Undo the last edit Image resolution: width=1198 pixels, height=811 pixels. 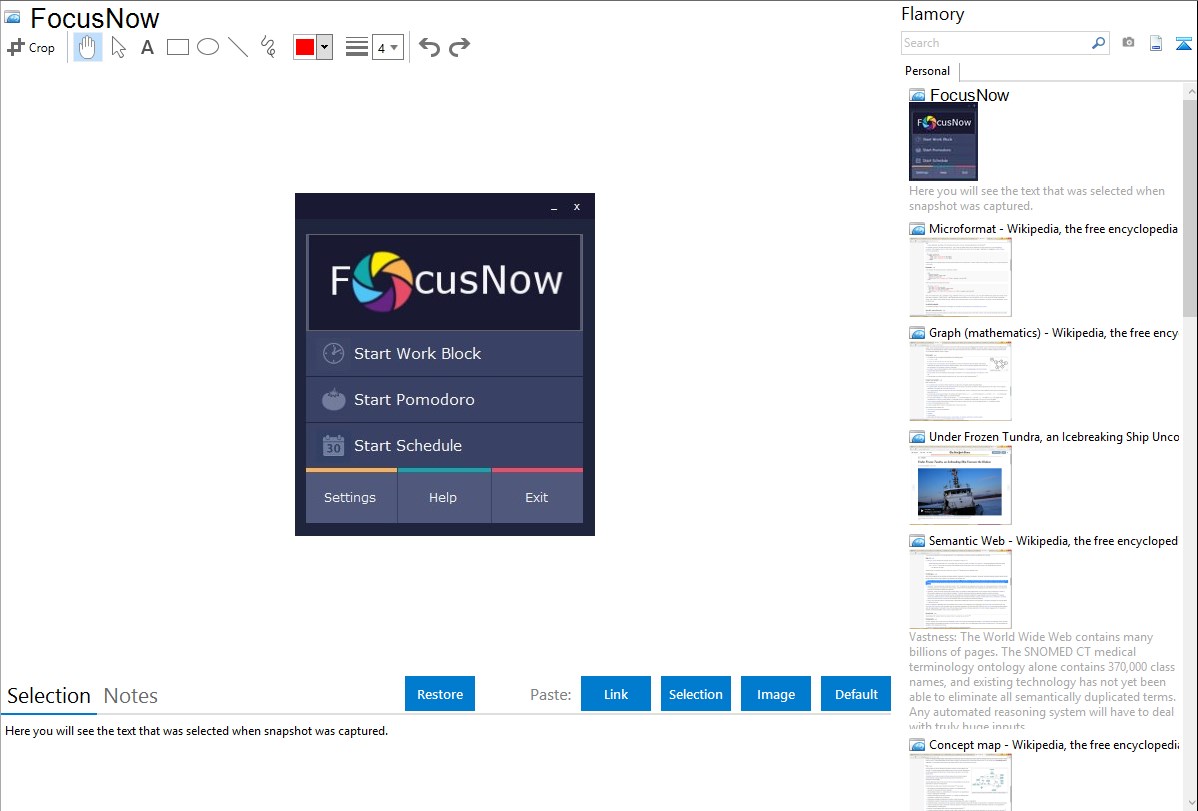429,47
